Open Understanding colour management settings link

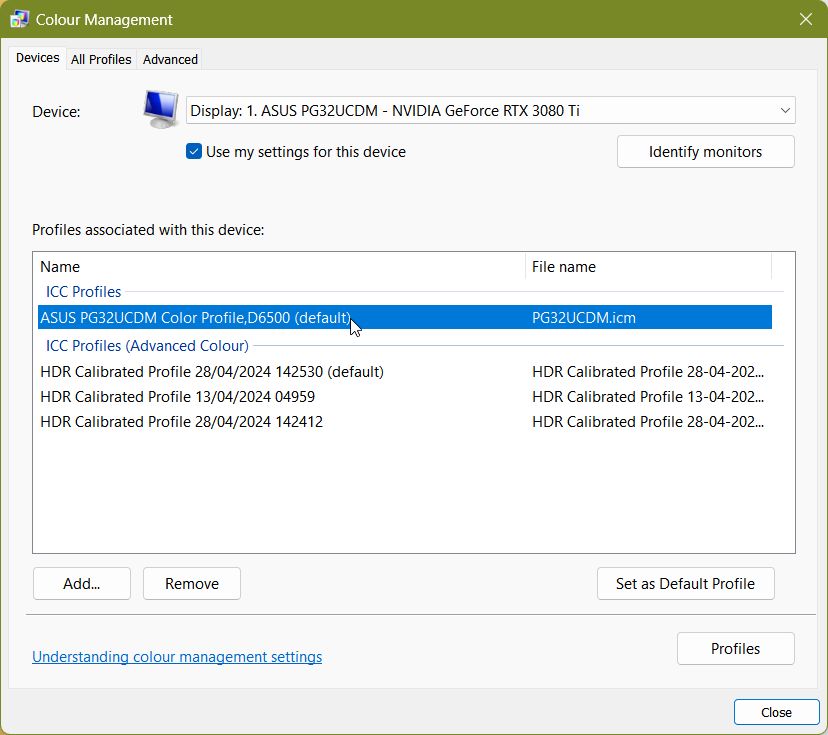(x=177, y=656)
